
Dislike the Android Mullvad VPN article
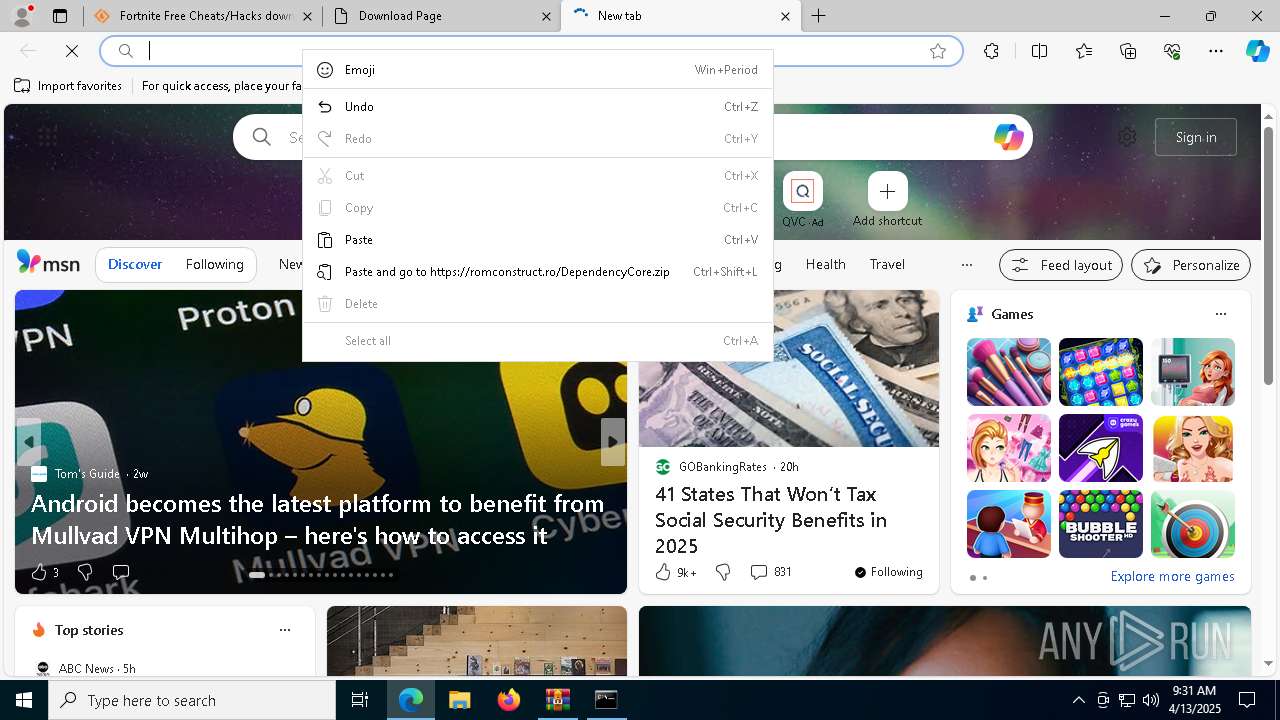[85, 572]
